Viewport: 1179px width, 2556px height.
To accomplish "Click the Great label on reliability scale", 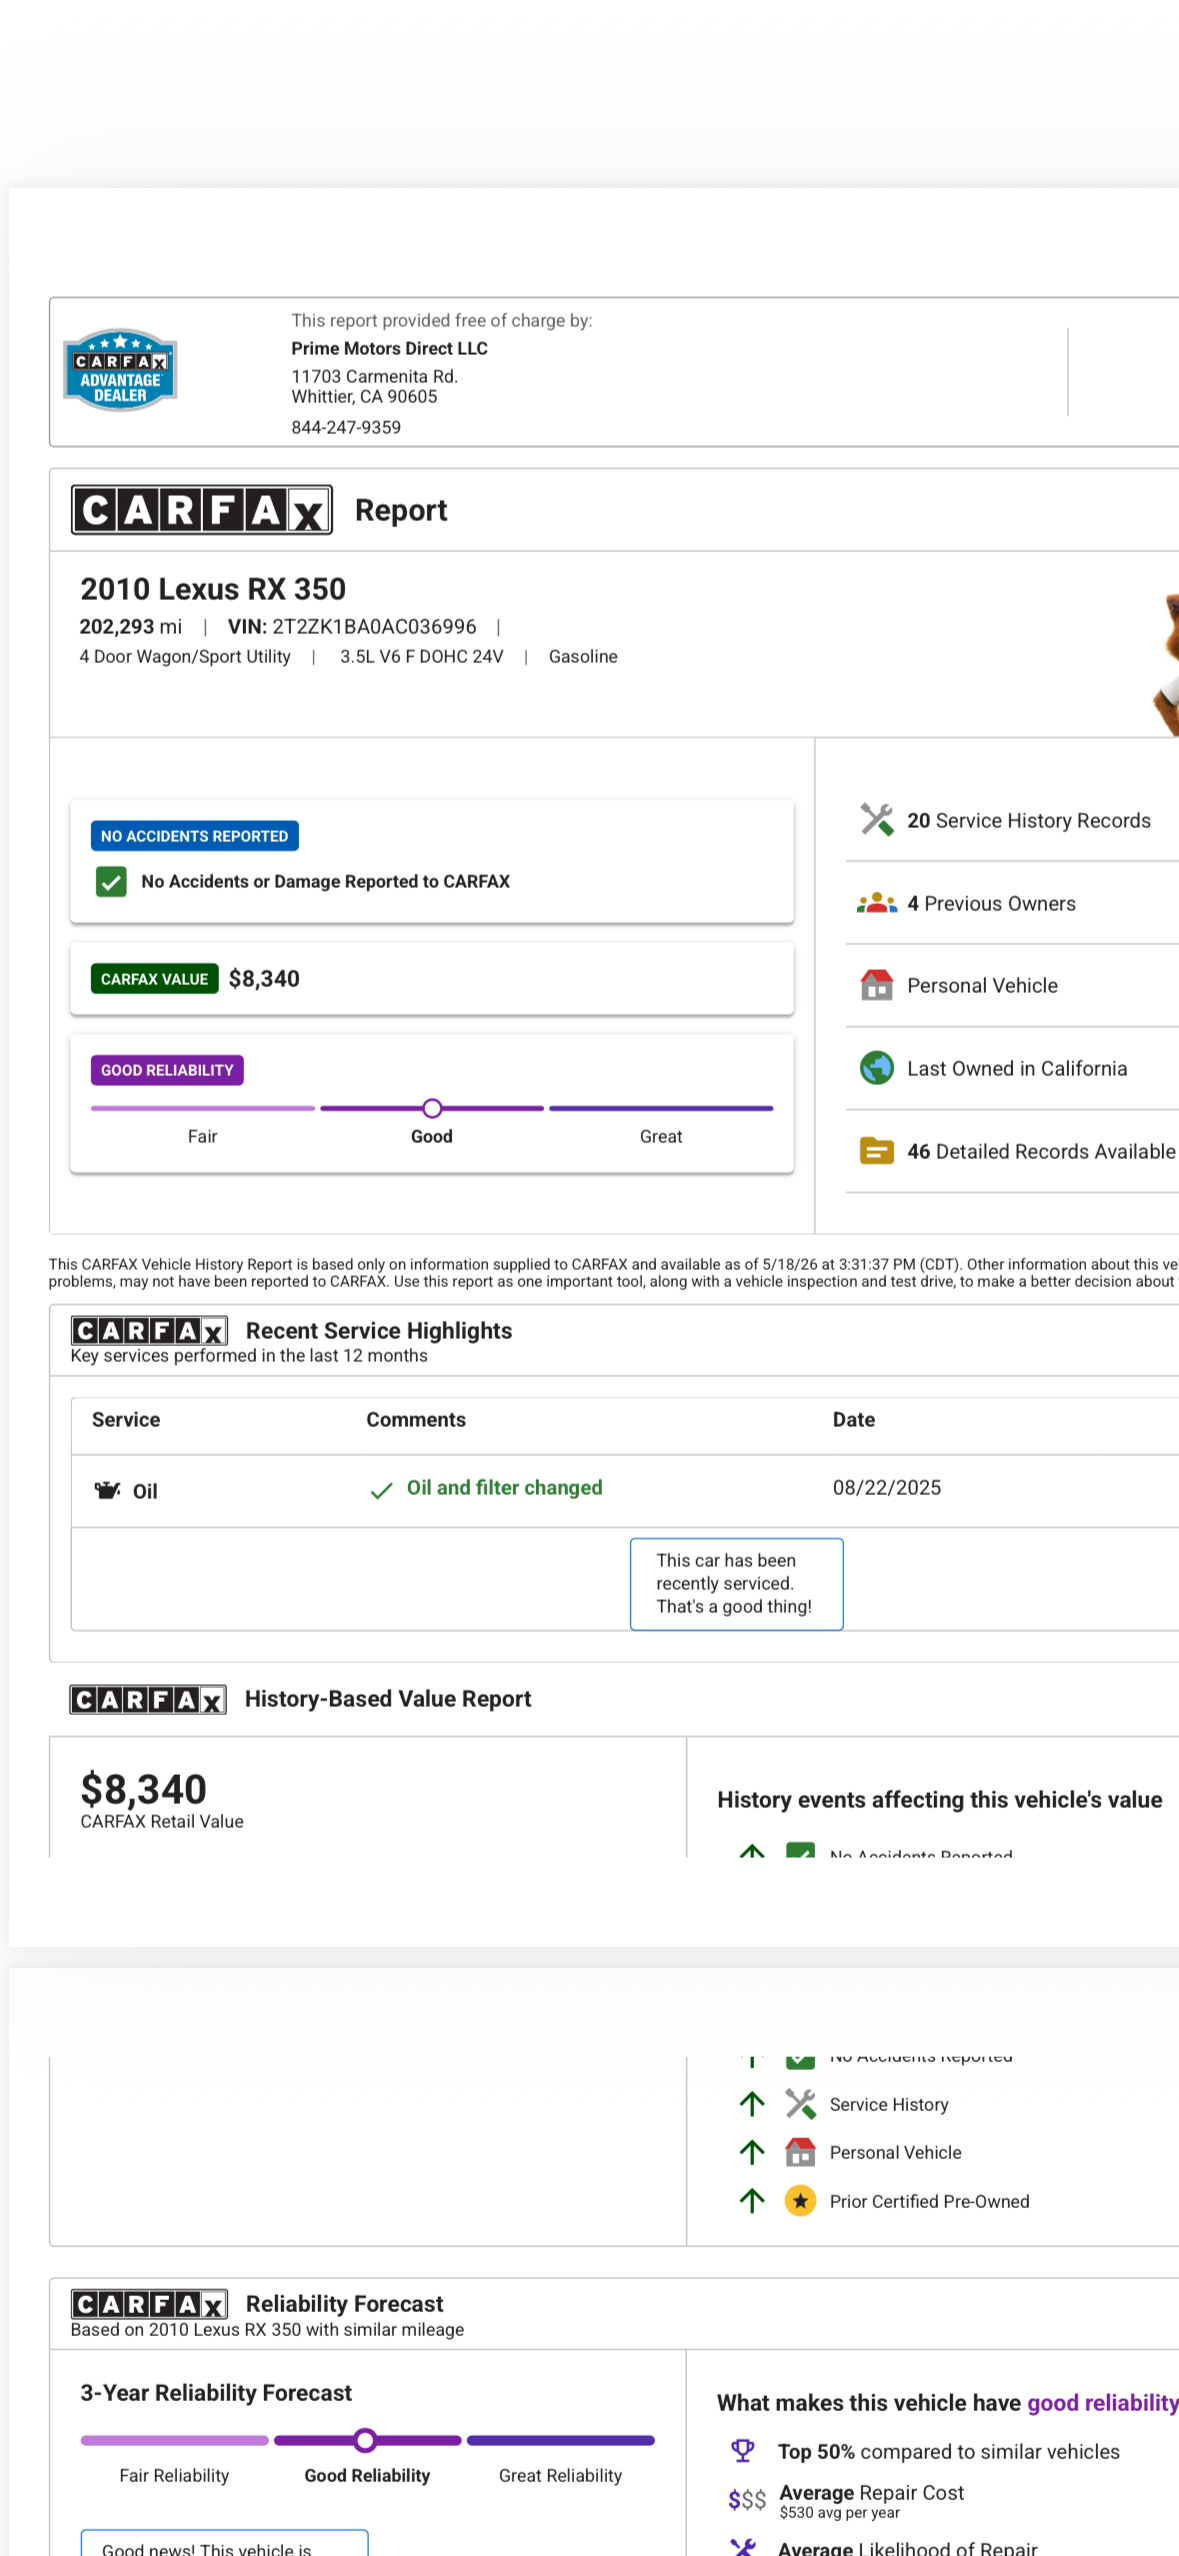I will pos(661,1137).
